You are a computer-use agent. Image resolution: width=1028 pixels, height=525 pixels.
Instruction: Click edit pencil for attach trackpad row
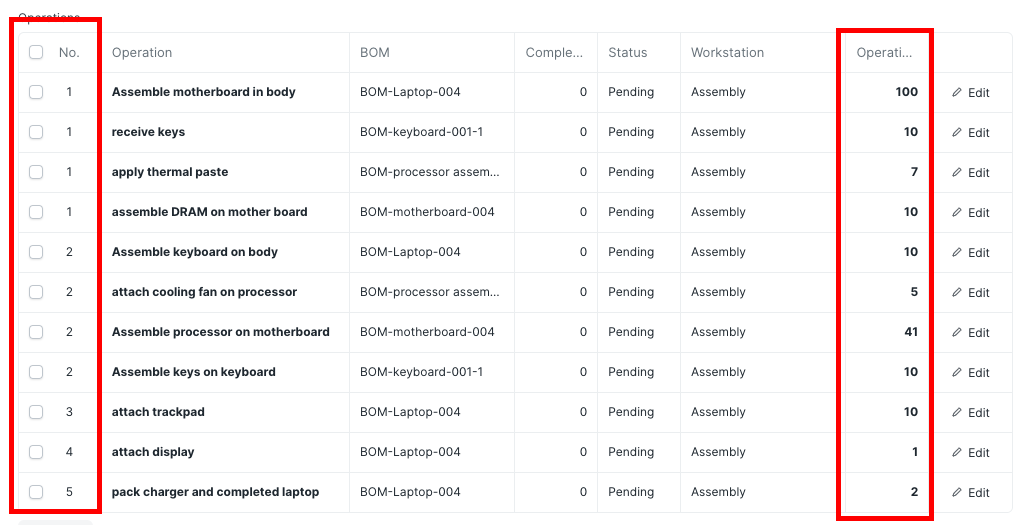tap(957, 412)
